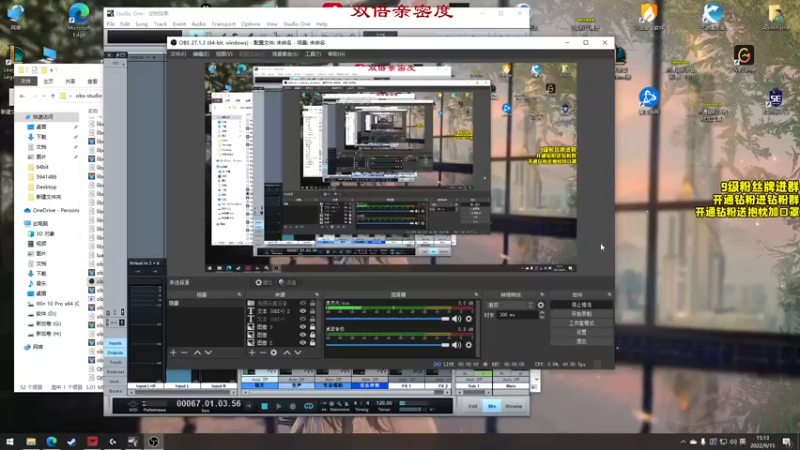
Task: Pop out the Scenes dock panel
Action: (x=239, y=294)
